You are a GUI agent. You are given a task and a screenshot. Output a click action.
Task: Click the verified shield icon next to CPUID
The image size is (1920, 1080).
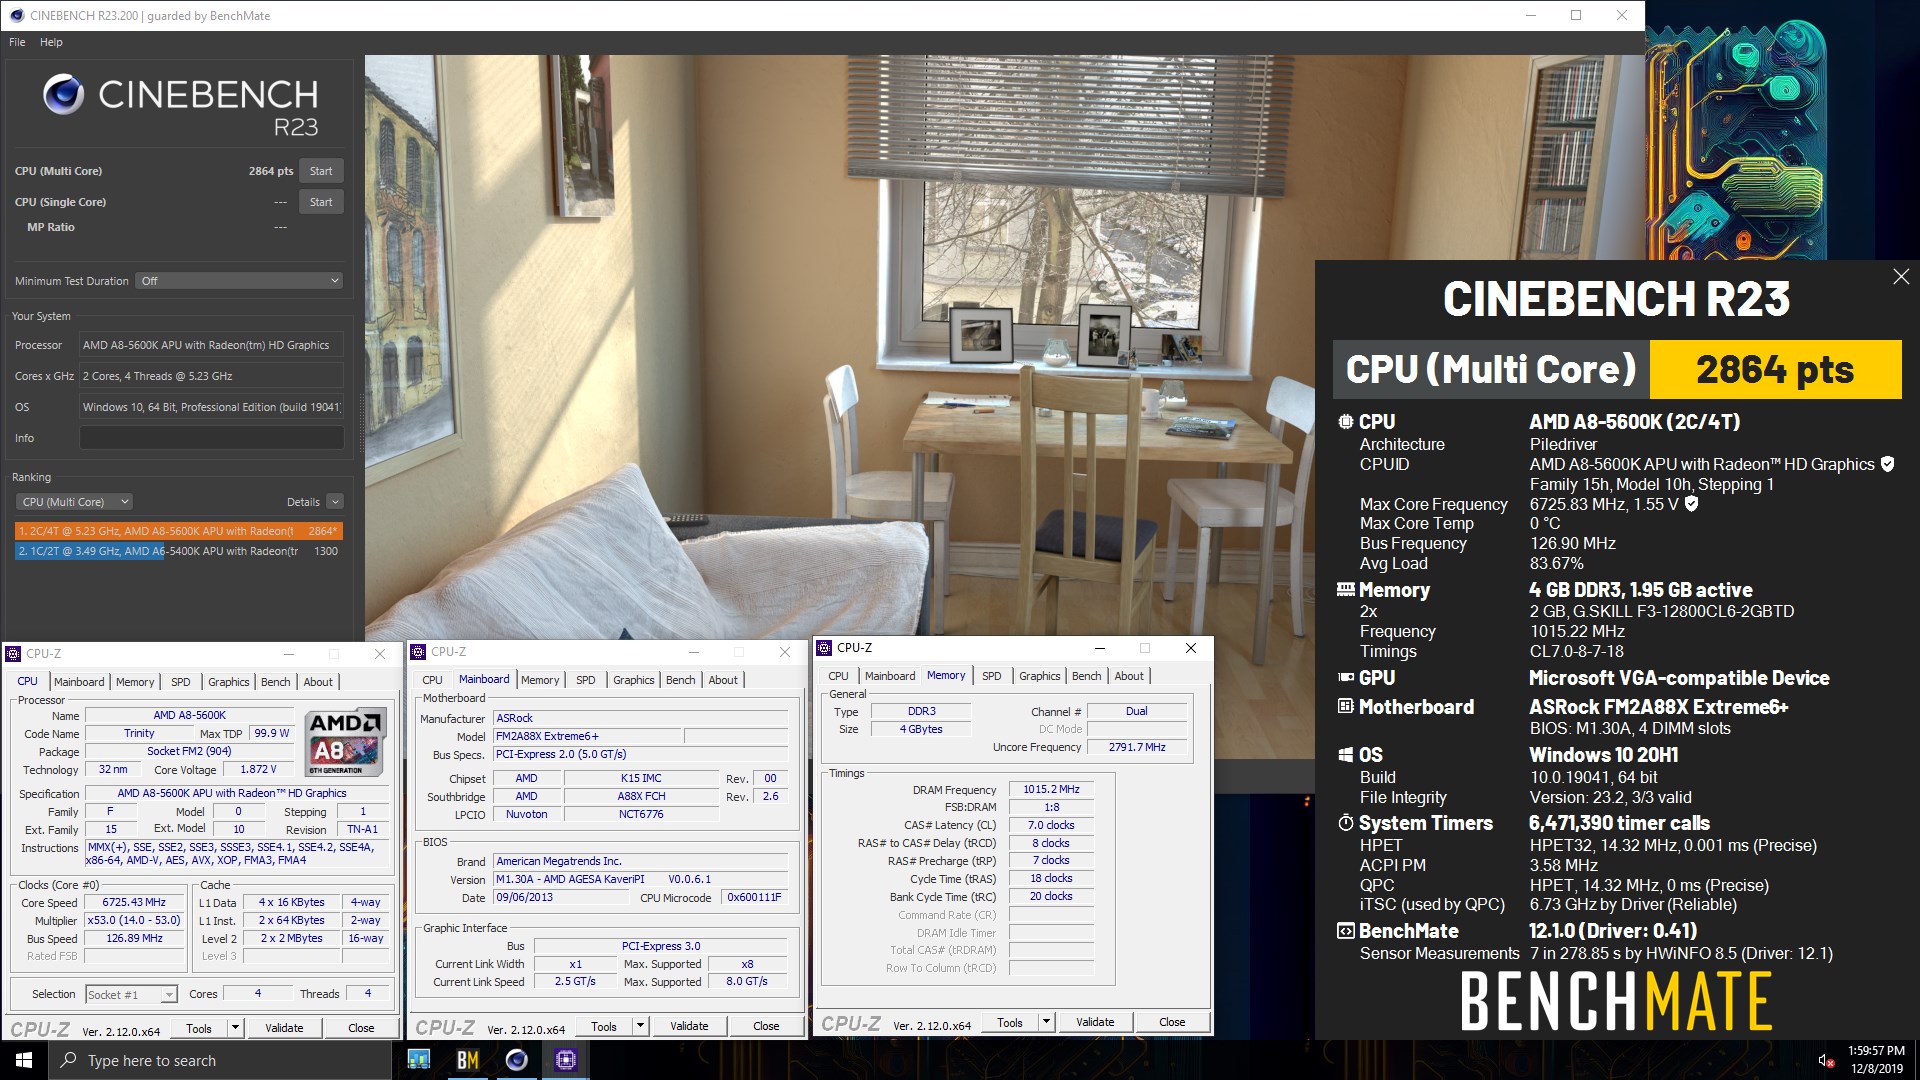click(x=1887, y=464)
